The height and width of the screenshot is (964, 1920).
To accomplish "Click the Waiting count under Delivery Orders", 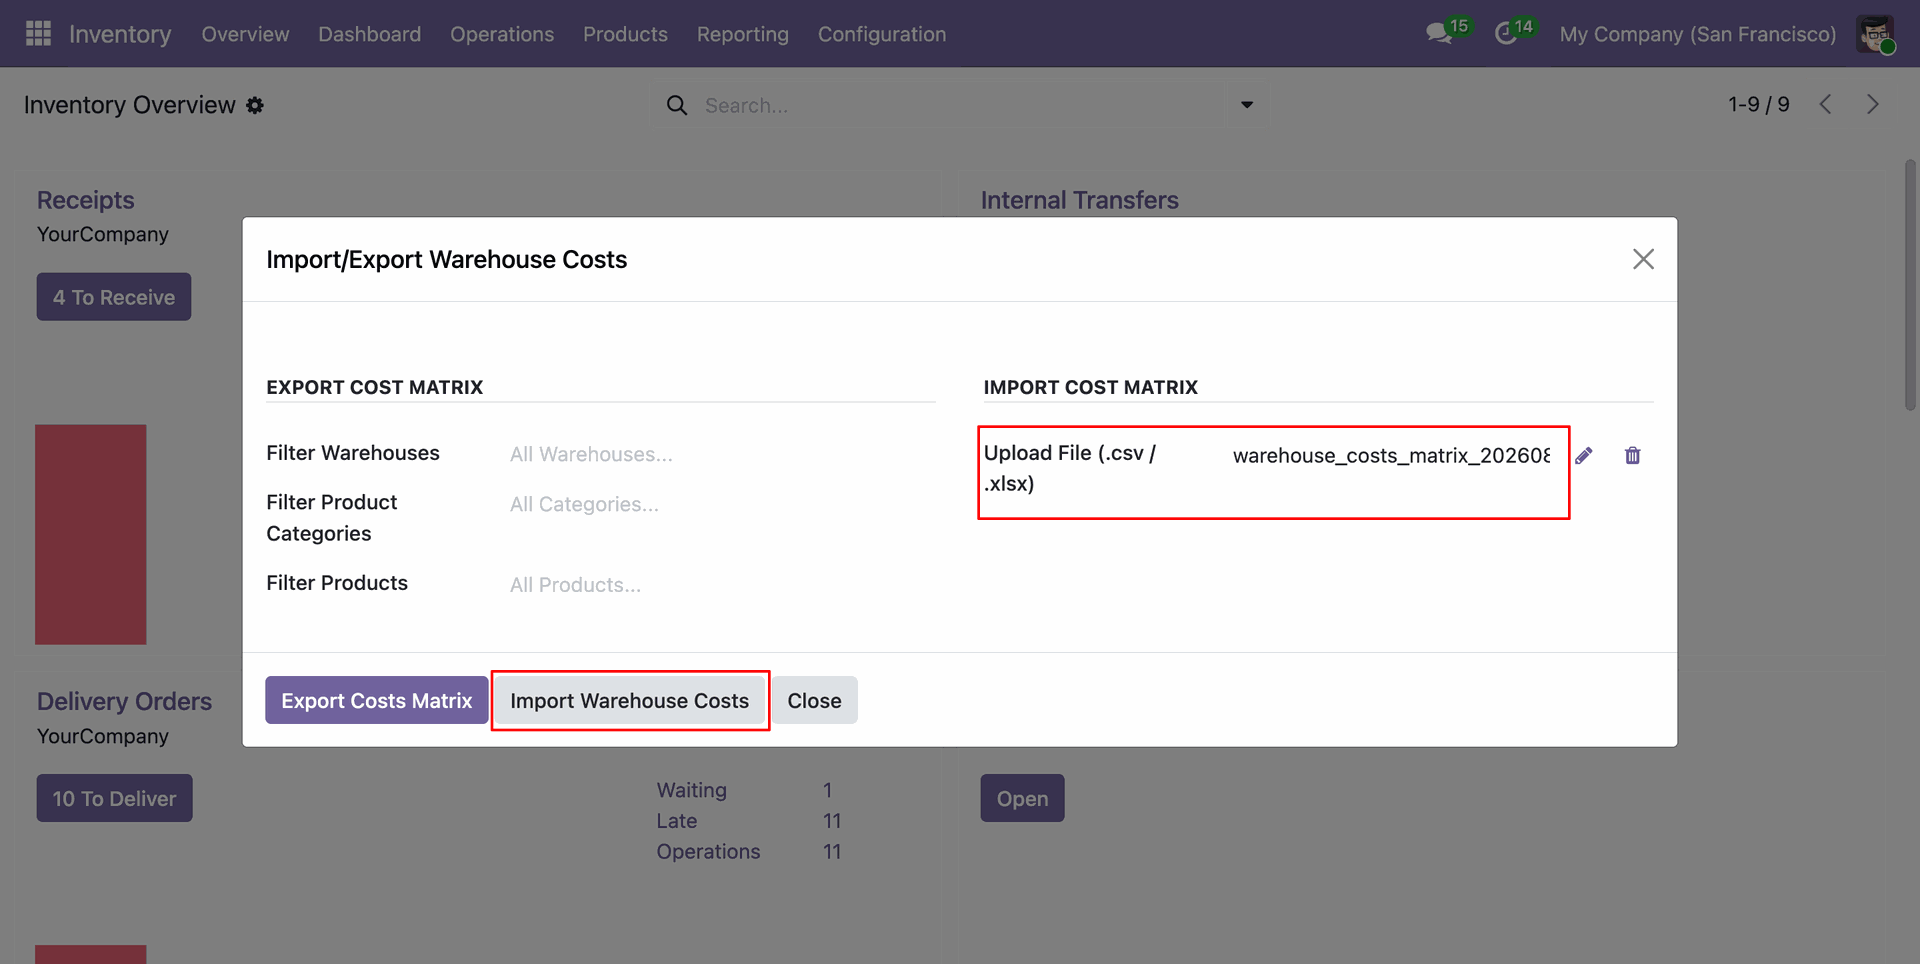I will [828, 790].
